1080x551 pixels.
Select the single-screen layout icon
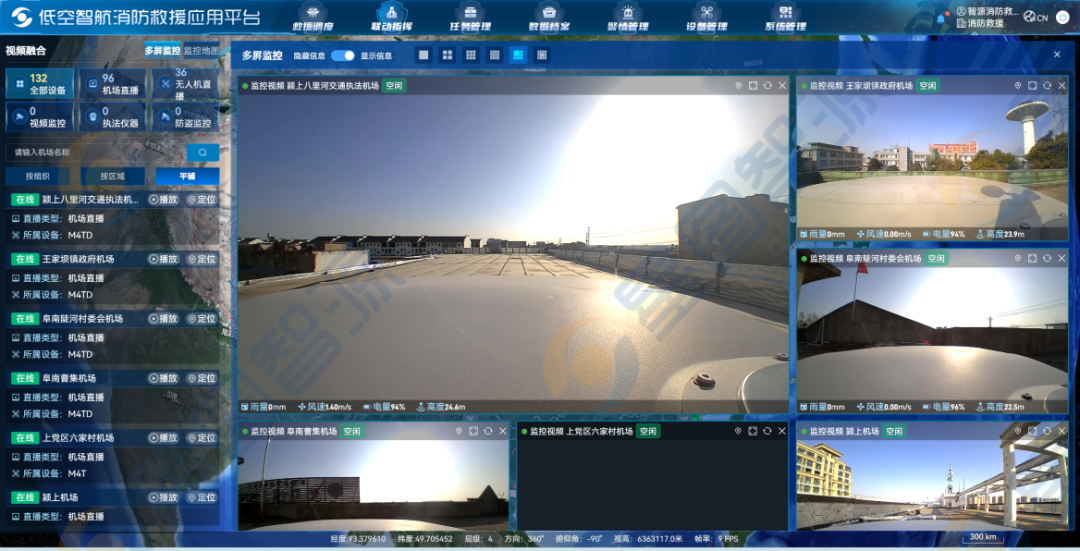pos(423,55)
